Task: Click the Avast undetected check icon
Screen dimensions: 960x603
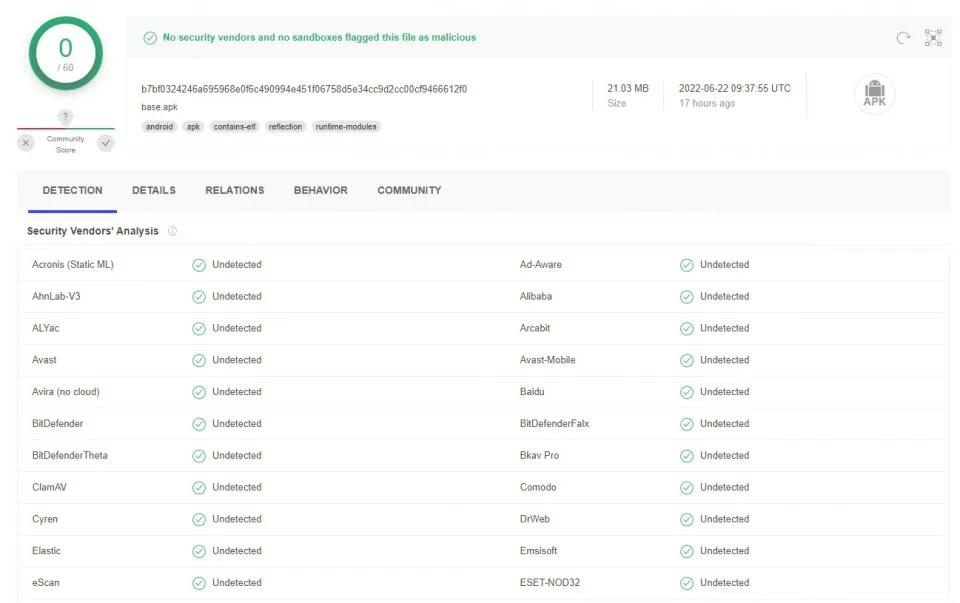Action: coord(199,361)
